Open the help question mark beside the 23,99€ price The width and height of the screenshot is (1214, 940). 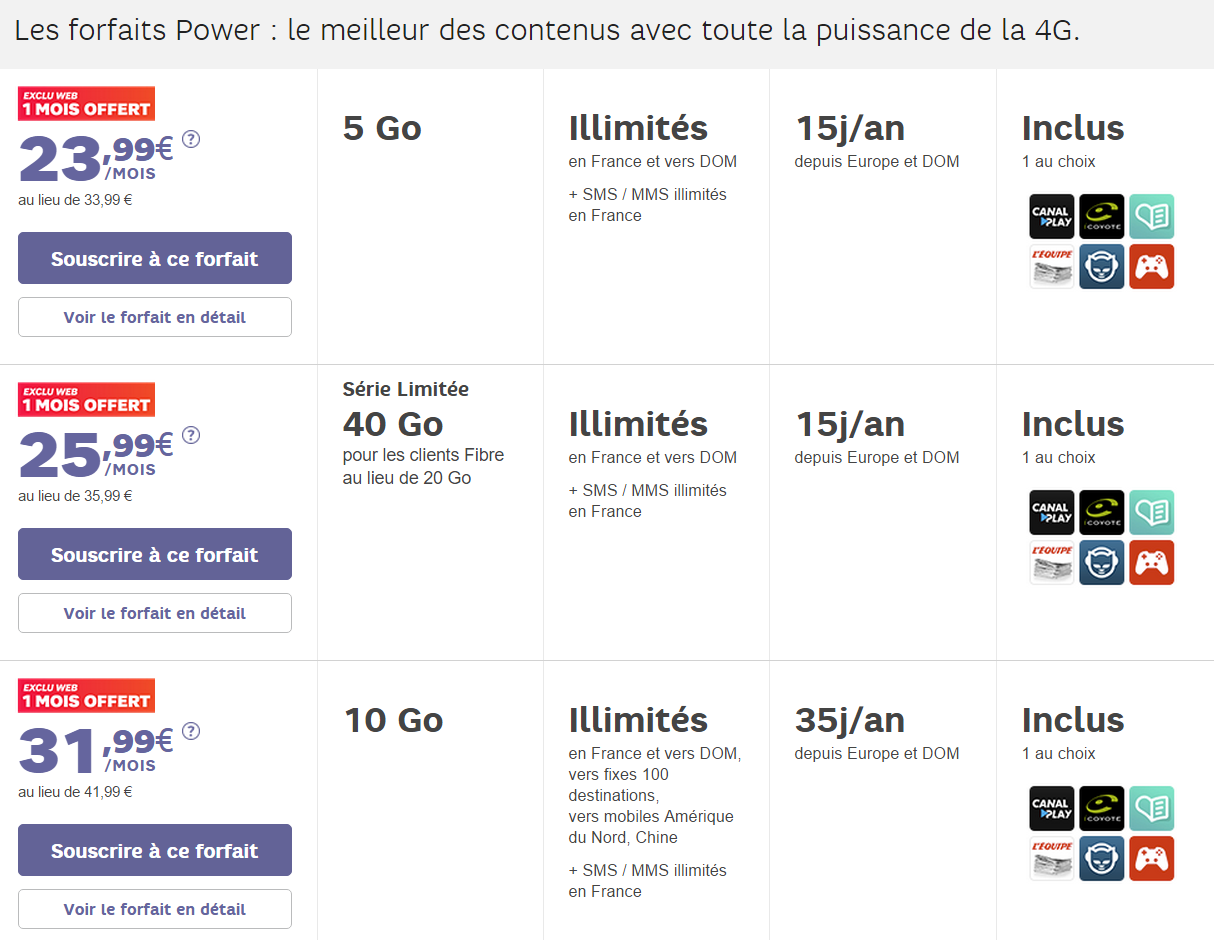pyautogui.click(x=191, y=139)
